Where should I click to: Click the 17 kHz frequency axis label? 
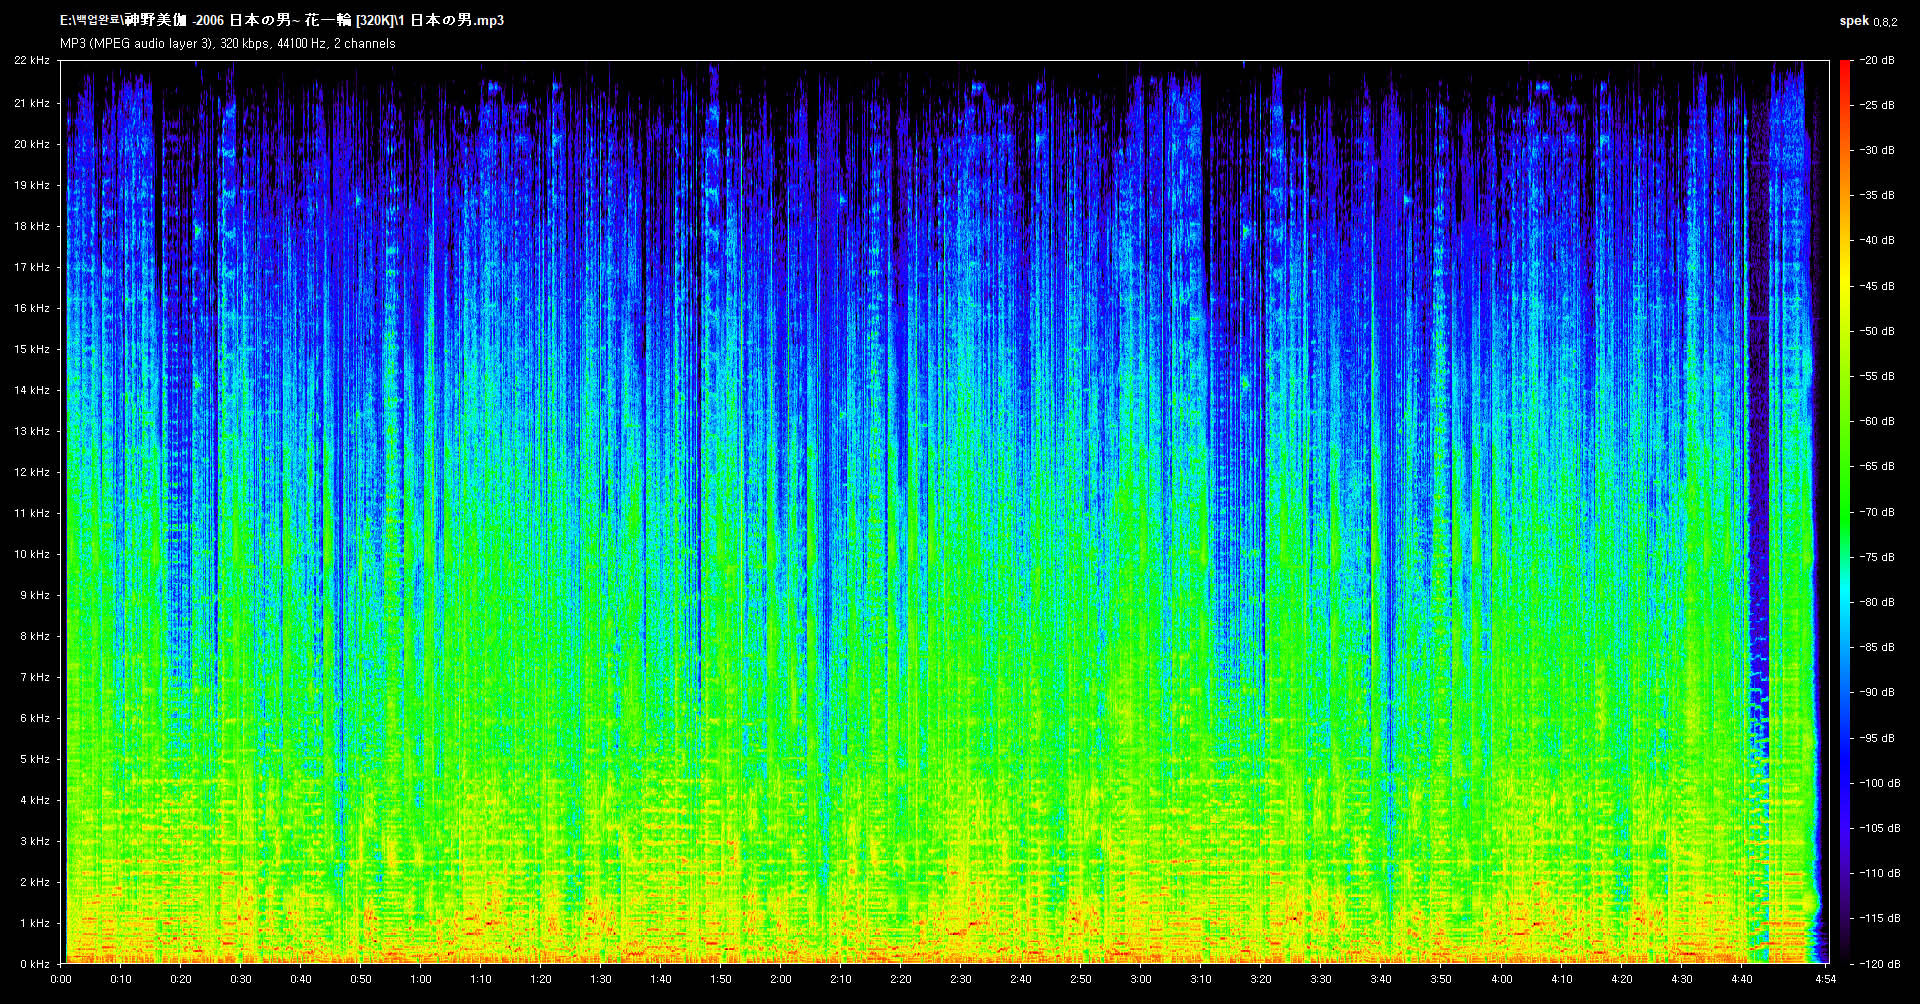(x=32, y=267)
